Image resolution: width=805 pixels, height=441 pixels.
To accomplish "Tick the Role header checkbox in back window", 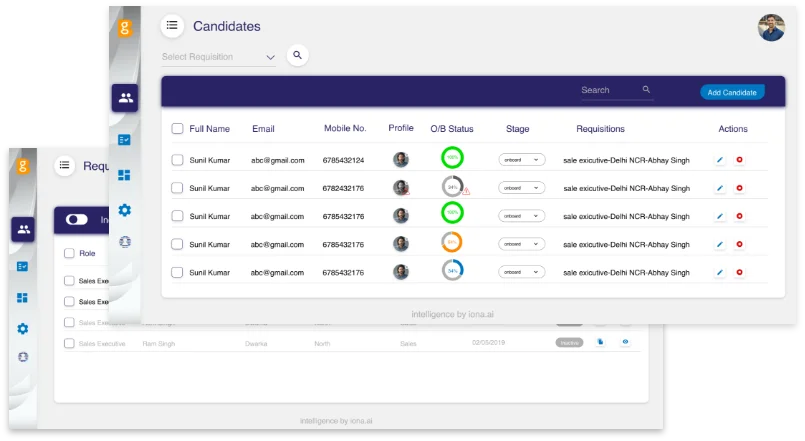I will pos(69,253).
